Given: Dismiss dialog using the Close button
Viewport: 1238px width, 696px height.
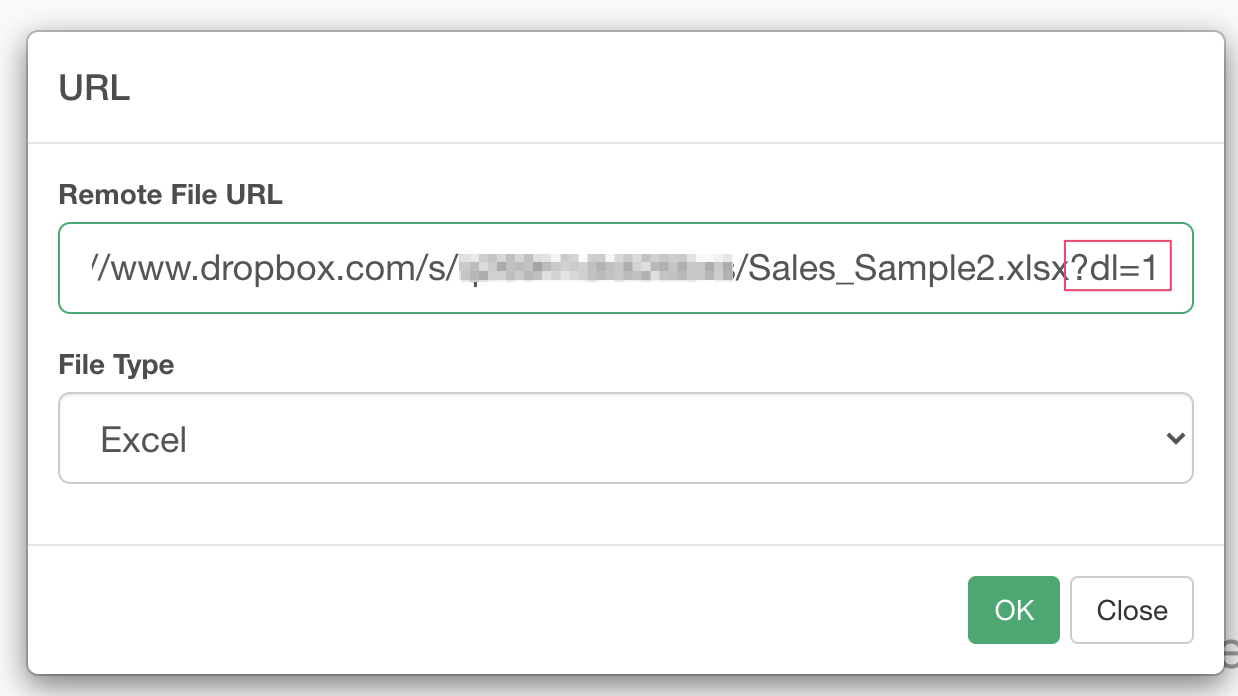Looking at the screenshot, I should [1131, 610].
